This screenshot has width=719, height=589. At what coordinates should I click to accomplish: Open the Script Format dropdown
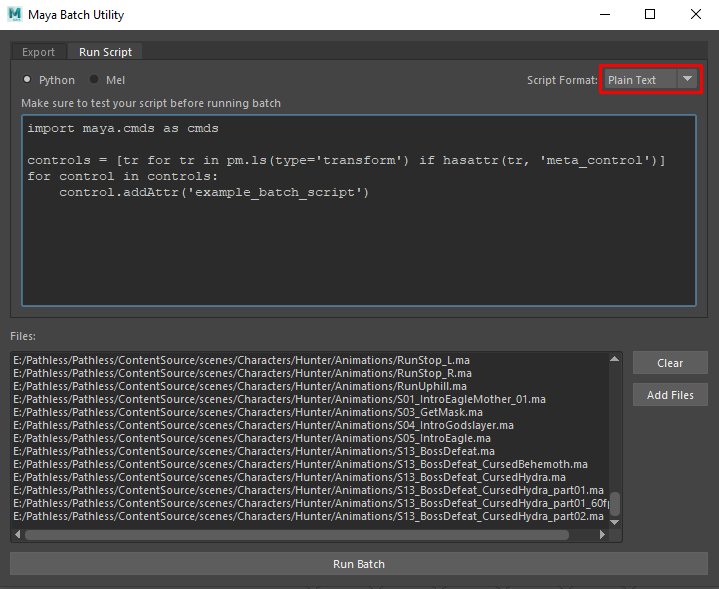click(x=651, y=80)
